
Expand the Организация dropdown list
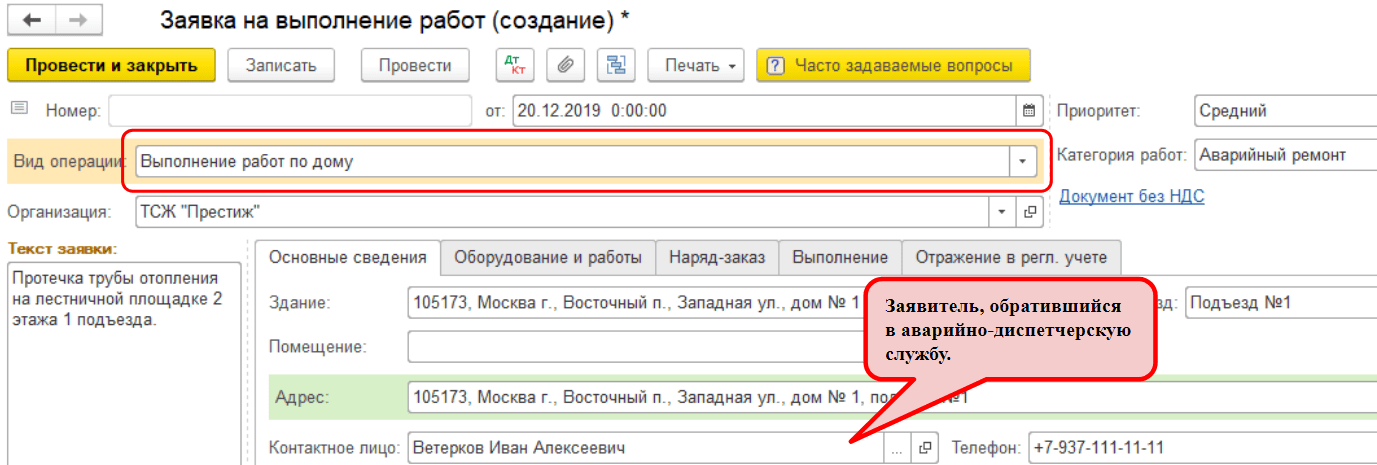click(1003, 212)
